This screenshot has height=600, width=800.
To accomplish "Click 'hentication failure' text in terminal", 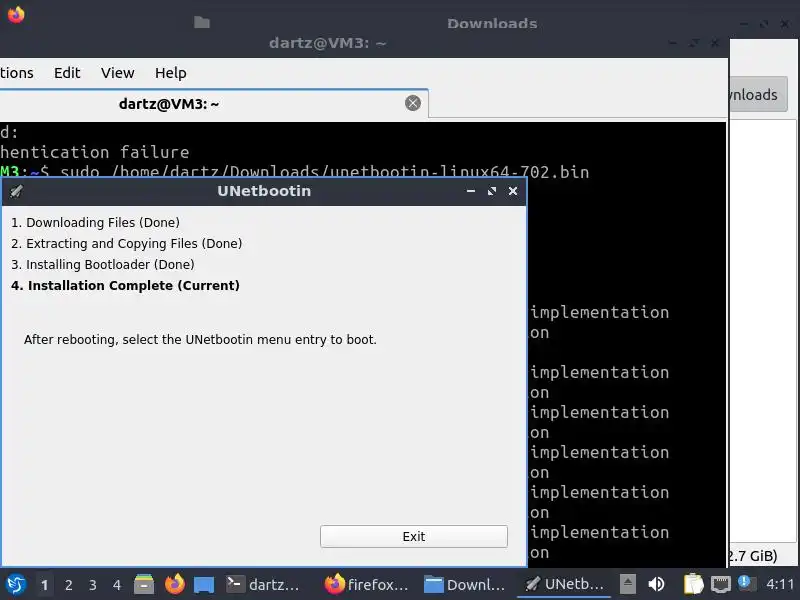I will click(94, 152).
